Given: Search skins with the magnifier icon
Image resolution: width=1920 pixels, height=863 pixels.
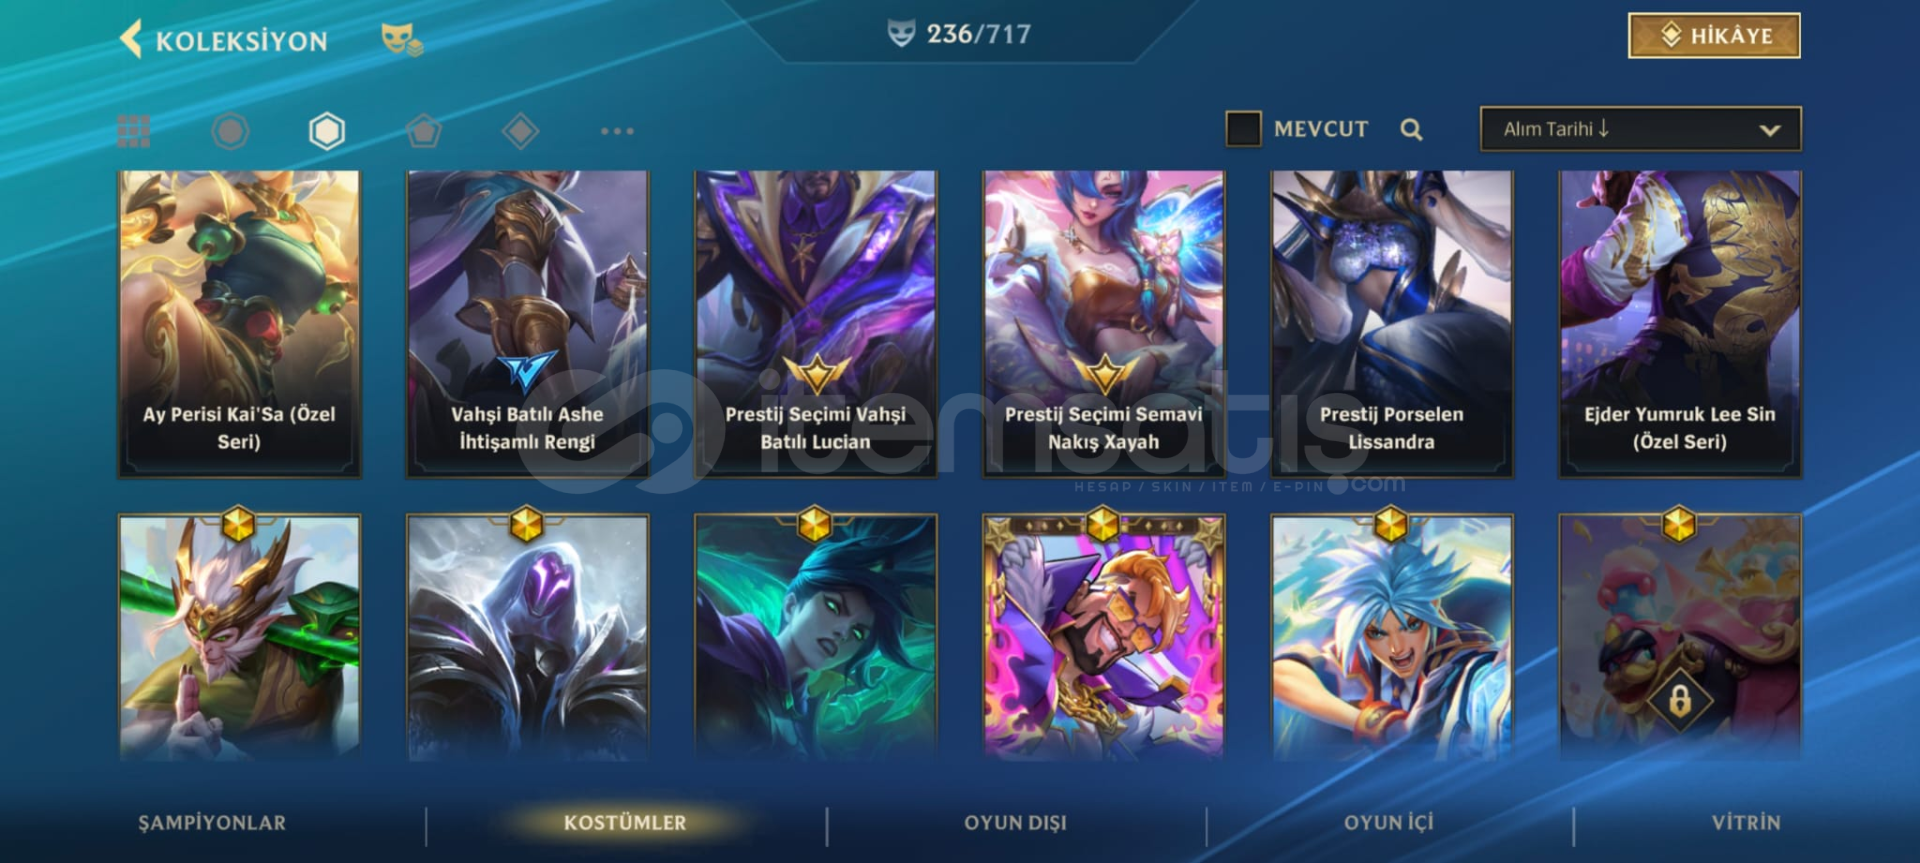Looking at the screenshot, I should click(x=1411, y=129).
